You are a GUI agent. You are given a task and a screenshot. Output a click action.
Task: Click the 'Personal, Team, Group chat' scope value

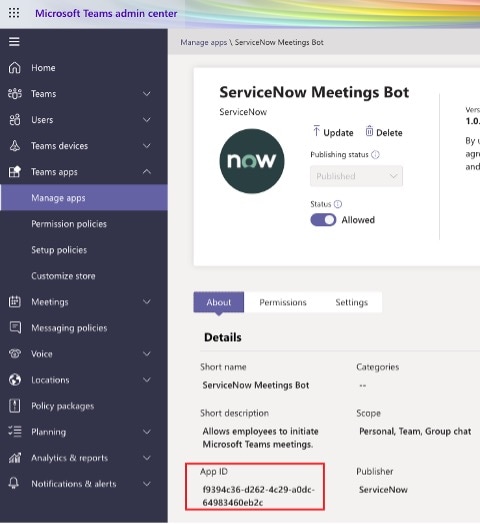415,431
